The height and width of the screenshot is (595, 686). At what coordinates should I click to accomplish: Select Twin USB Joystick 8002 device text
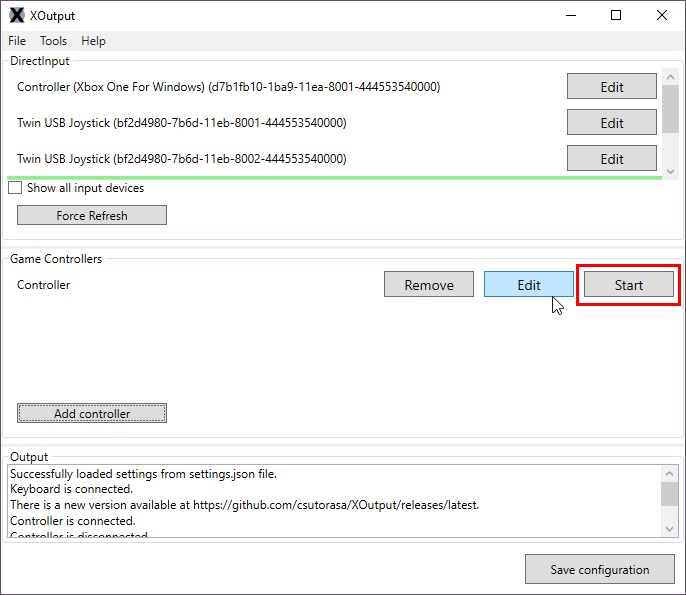182,158
